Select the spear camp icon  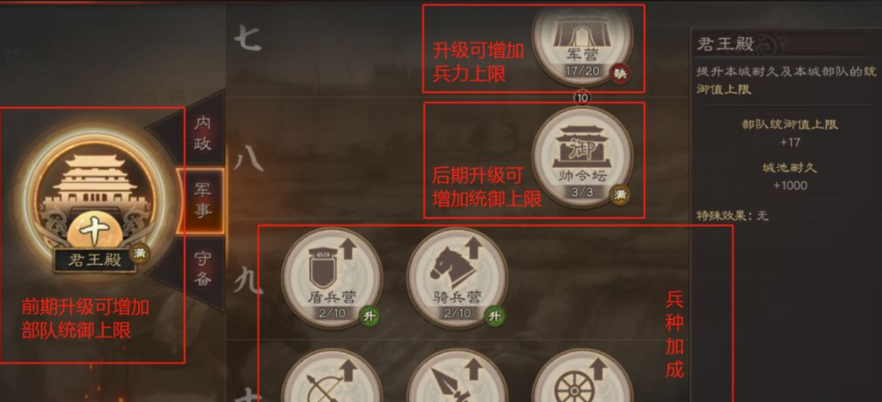click(457, 377)
